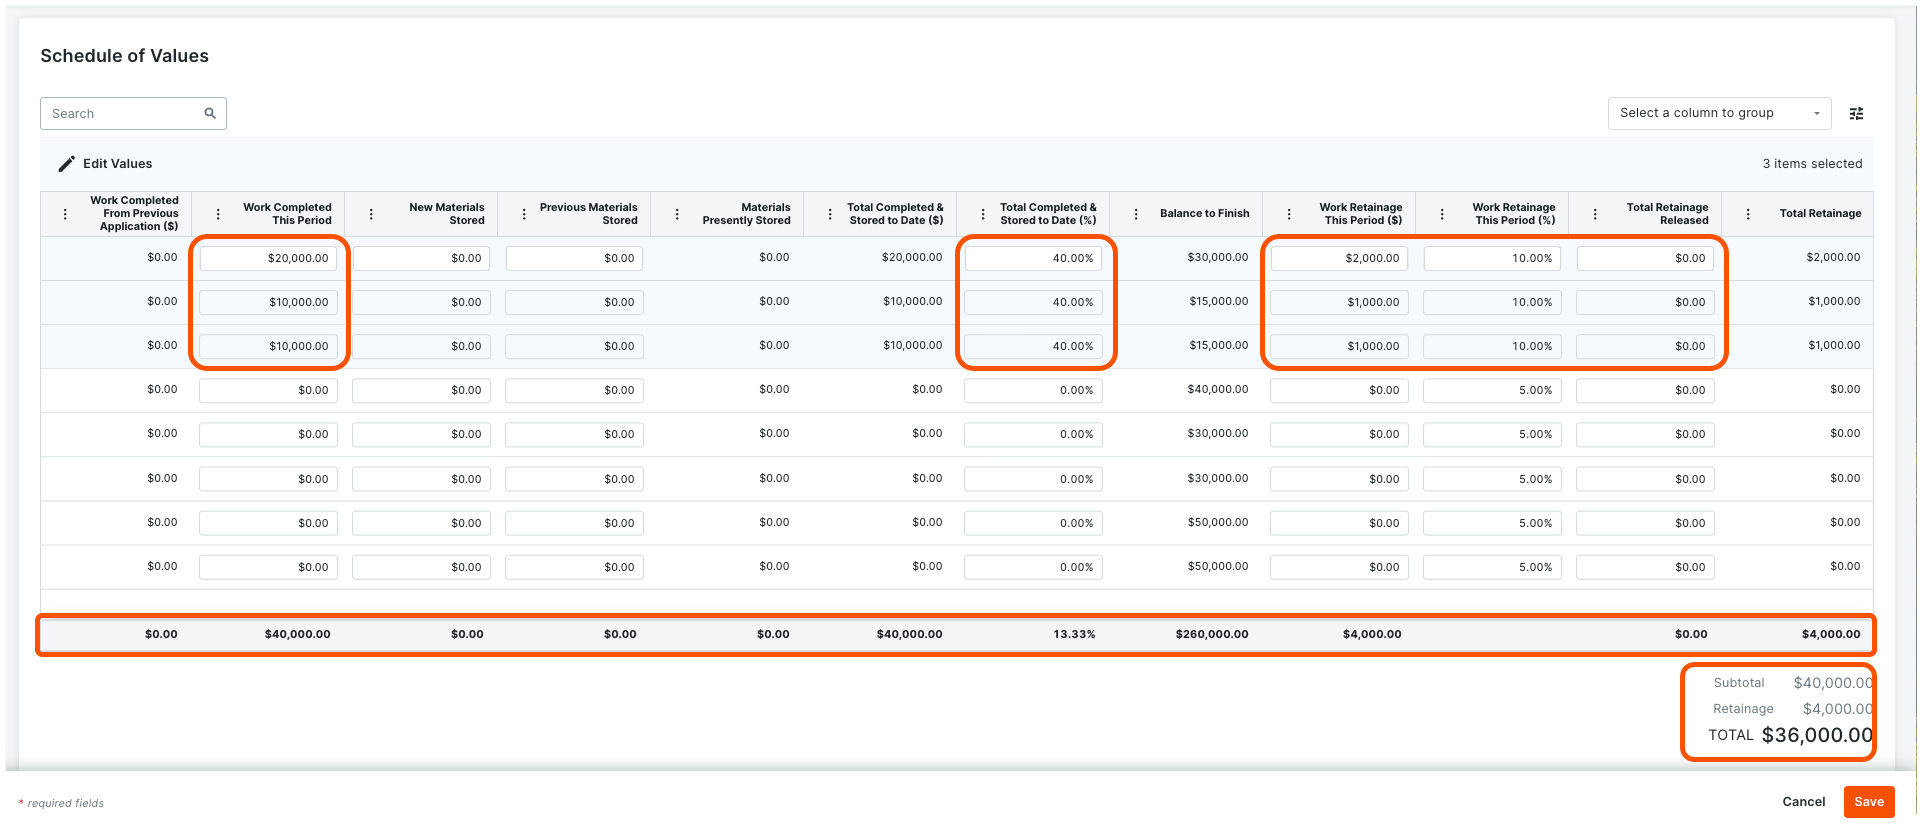
Task: Click the $4,000.00 Work Retainage total cell
Action: click(1371, 634)
